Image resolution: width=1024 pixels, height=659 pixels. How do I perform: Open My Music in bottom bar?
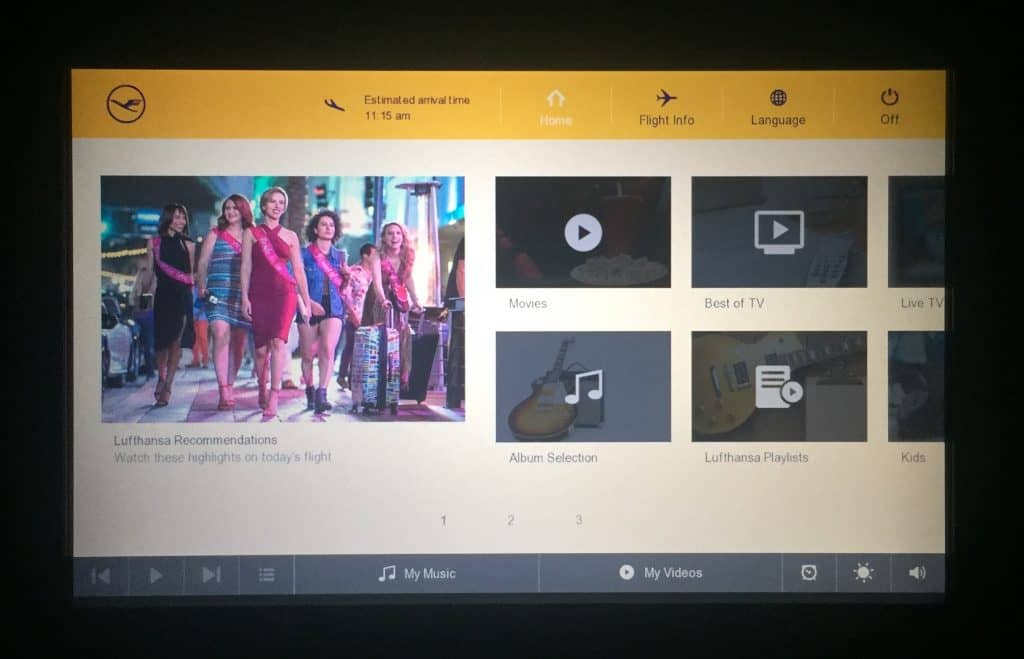416,574
